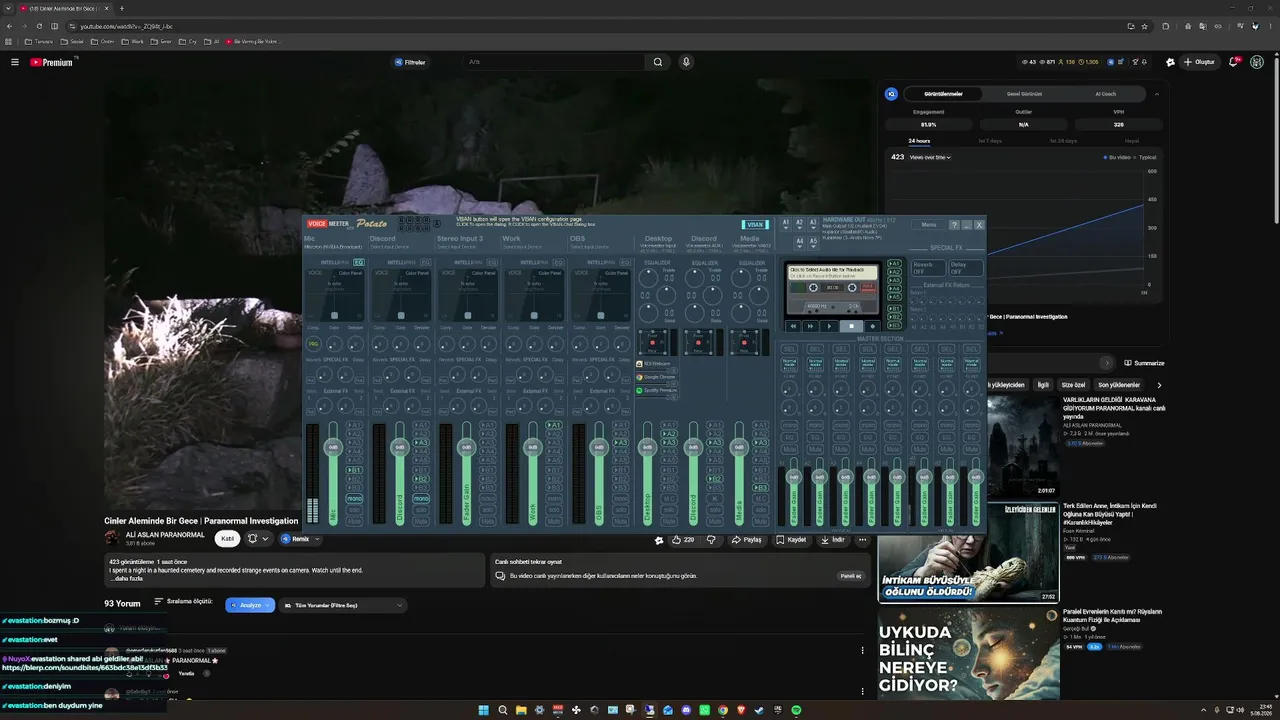Open the Voicemeeter Menu

tap(929, 225)
